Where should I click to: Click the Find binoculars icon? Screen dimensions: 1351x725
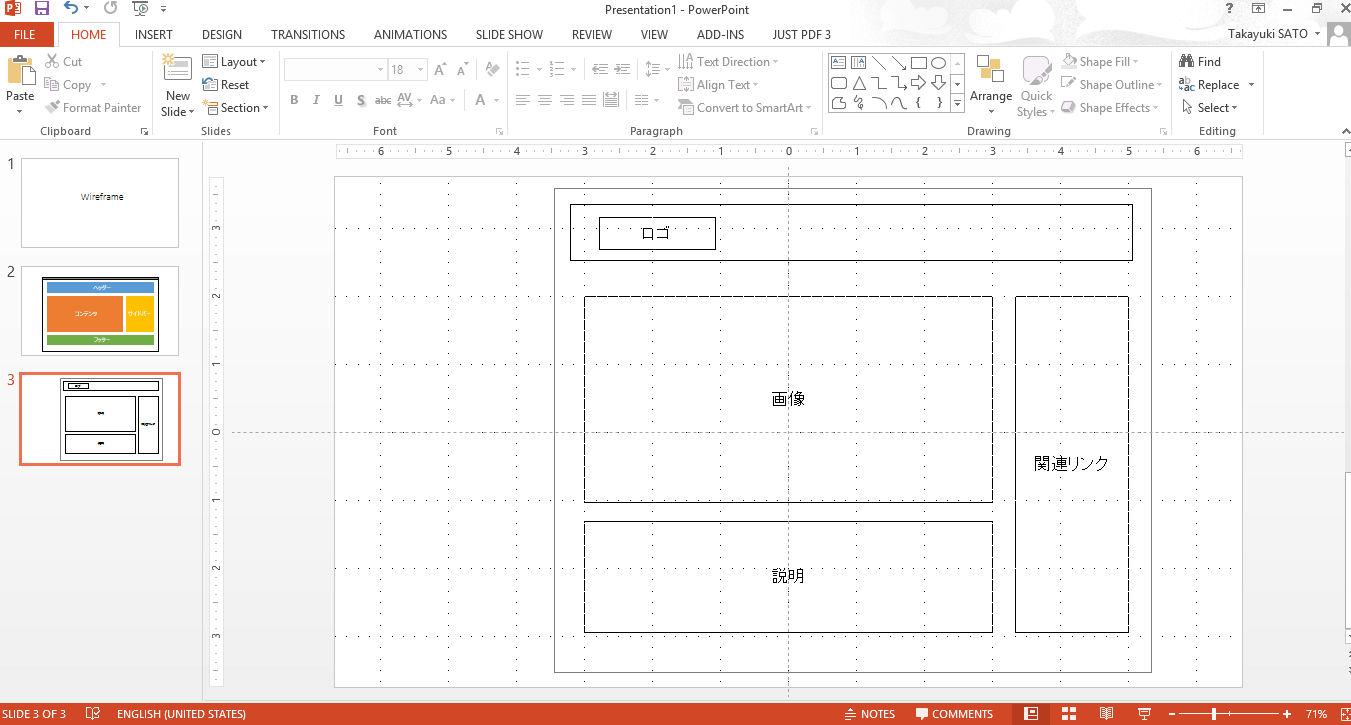pyautogui.click(x=1187, y=62)
